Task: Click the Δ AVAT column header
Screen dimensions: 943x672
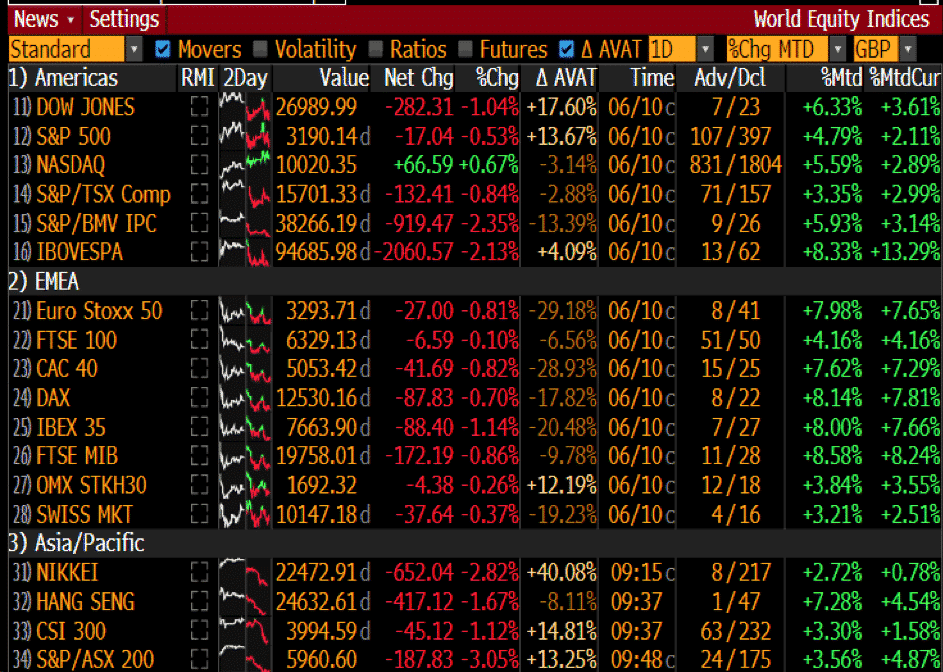Action: point(566,78)
